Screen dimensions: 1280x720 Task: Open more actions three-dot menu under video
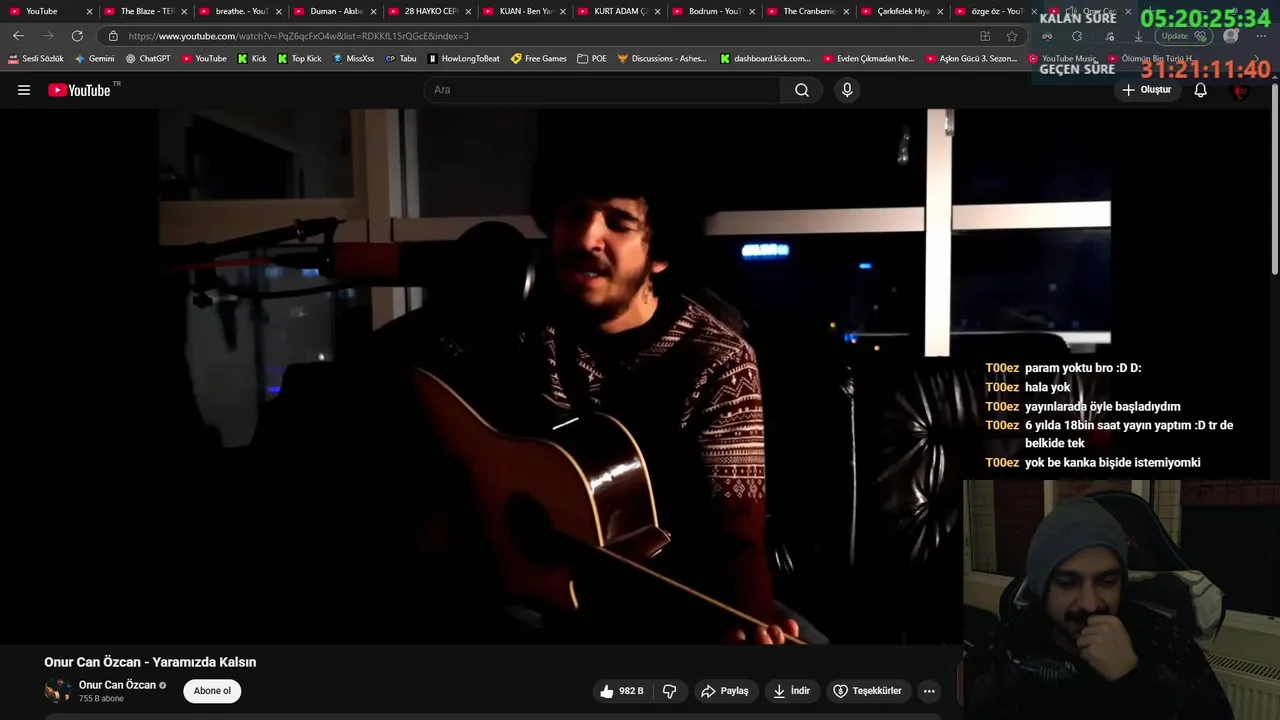pyautogui.click(x=929, y=691)
